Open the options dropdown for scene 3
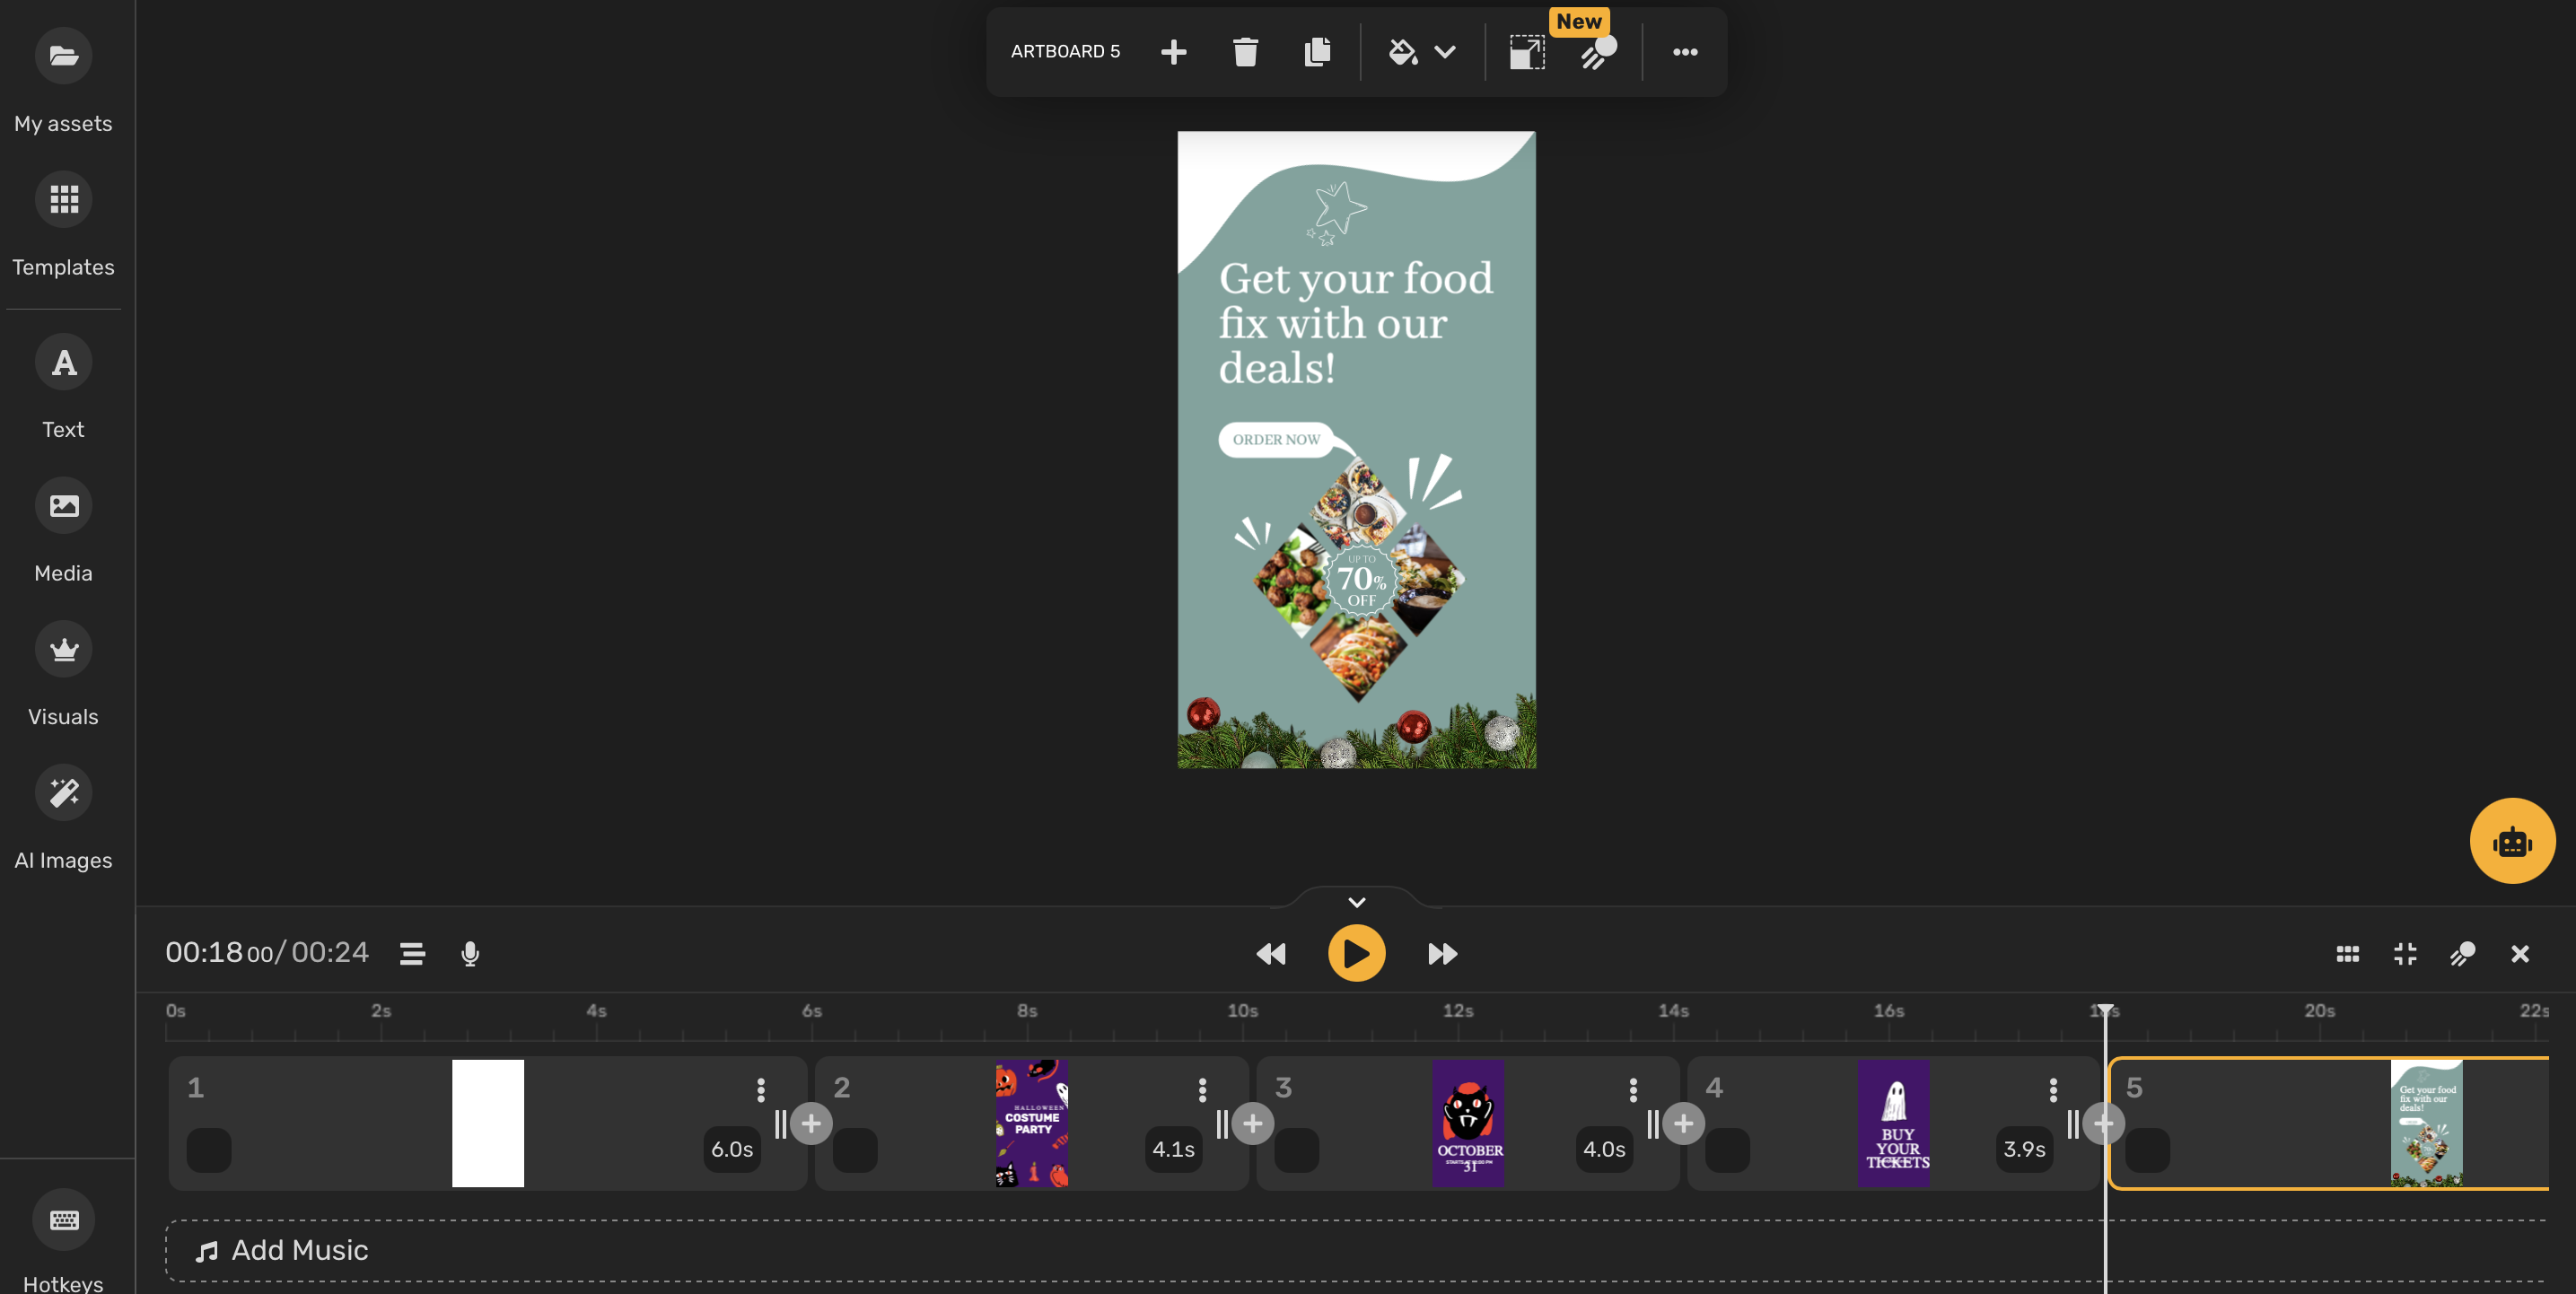 click(1633, 1090)
